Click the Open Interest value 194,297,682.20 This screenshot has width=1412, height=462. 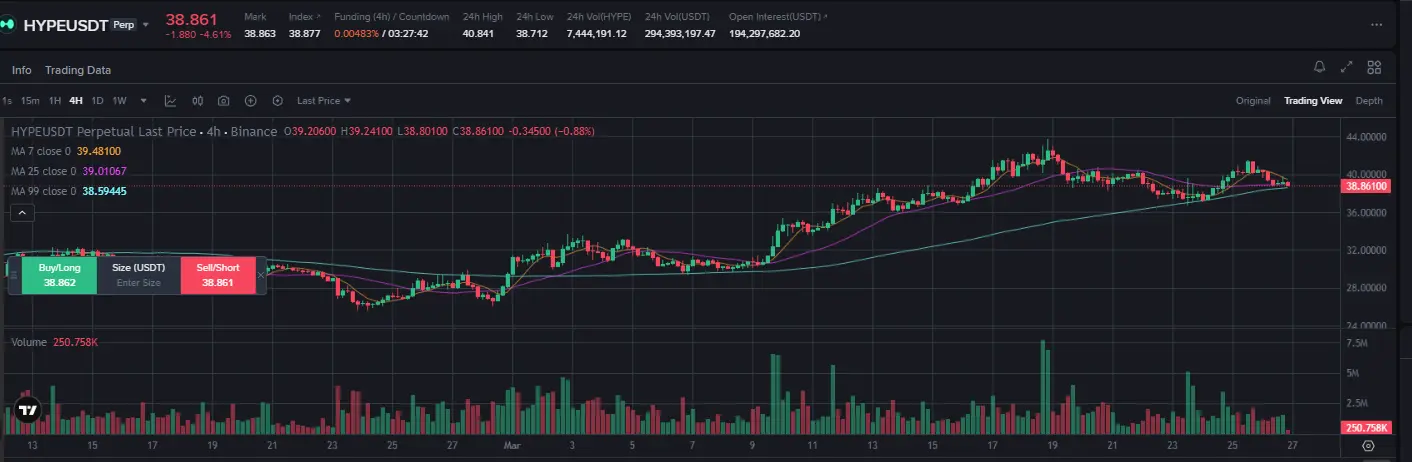764,34
